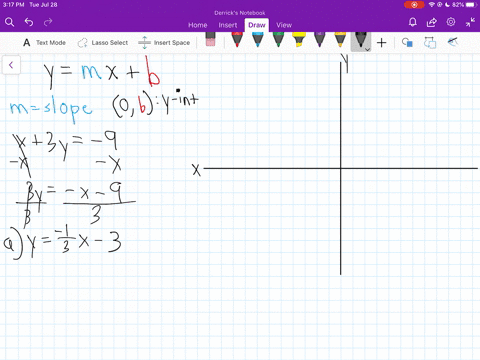
Task: Open Derrick's Notebook title
Action: tap(240, 13)
